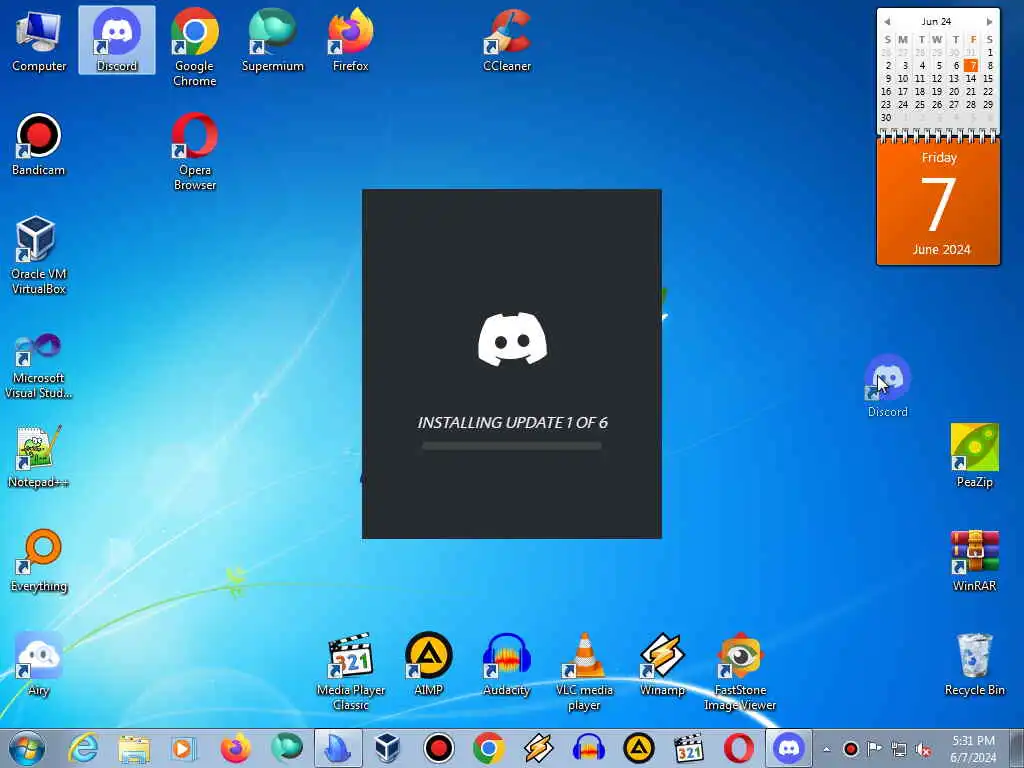
Task: Open Opera from the taskbar
Action: pyautogui.click(x=739, y=748)
